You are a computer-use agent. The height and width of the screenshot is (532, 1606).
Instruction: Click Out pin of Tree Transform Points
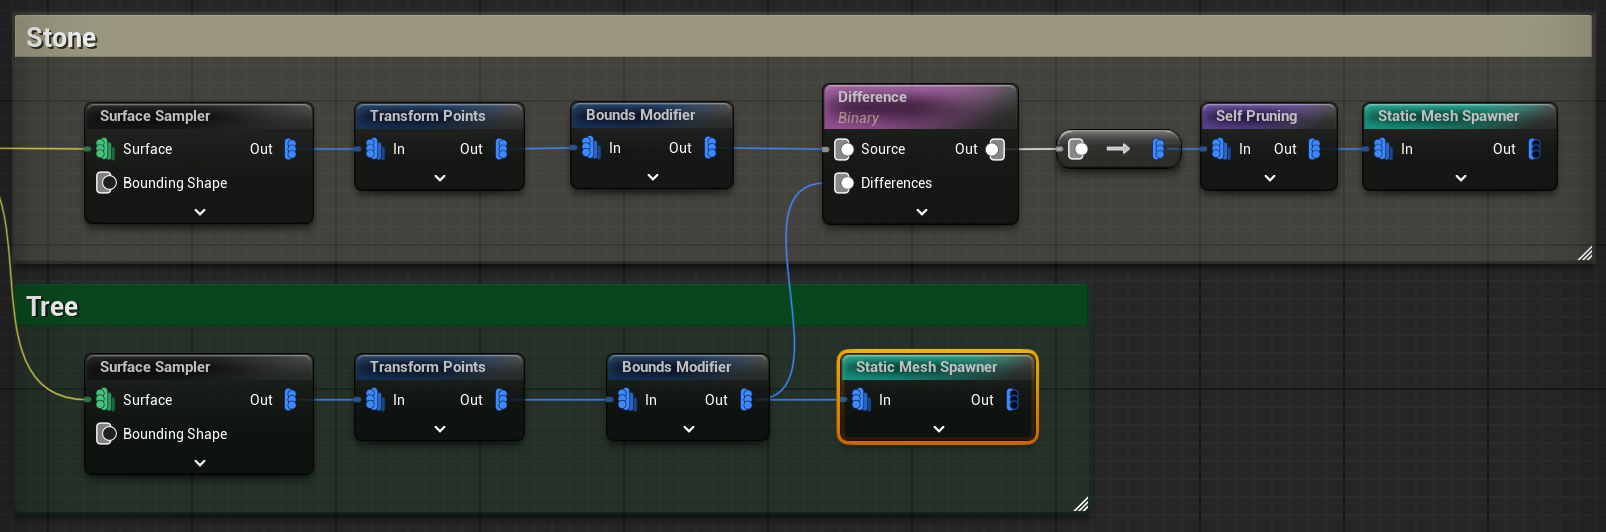502,400
